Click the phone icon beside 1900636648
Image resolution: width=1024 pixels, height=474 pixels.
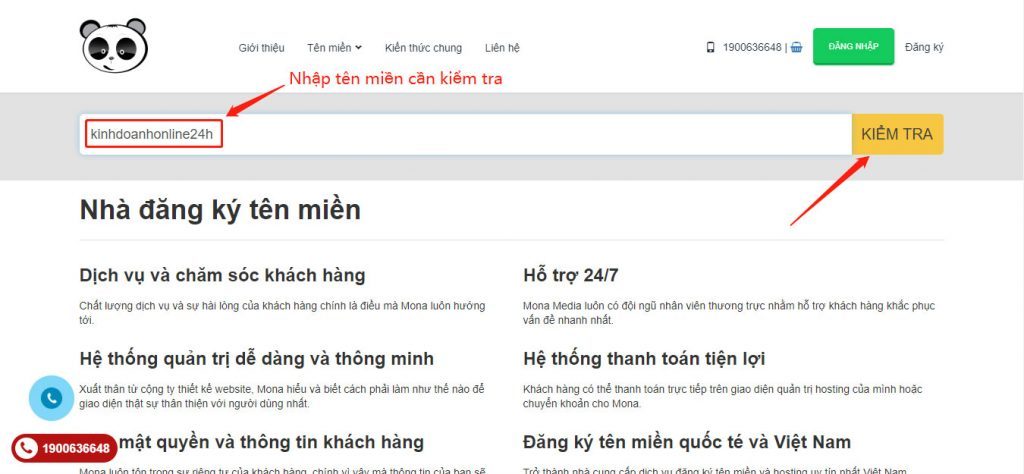click(x=711, y=47)
